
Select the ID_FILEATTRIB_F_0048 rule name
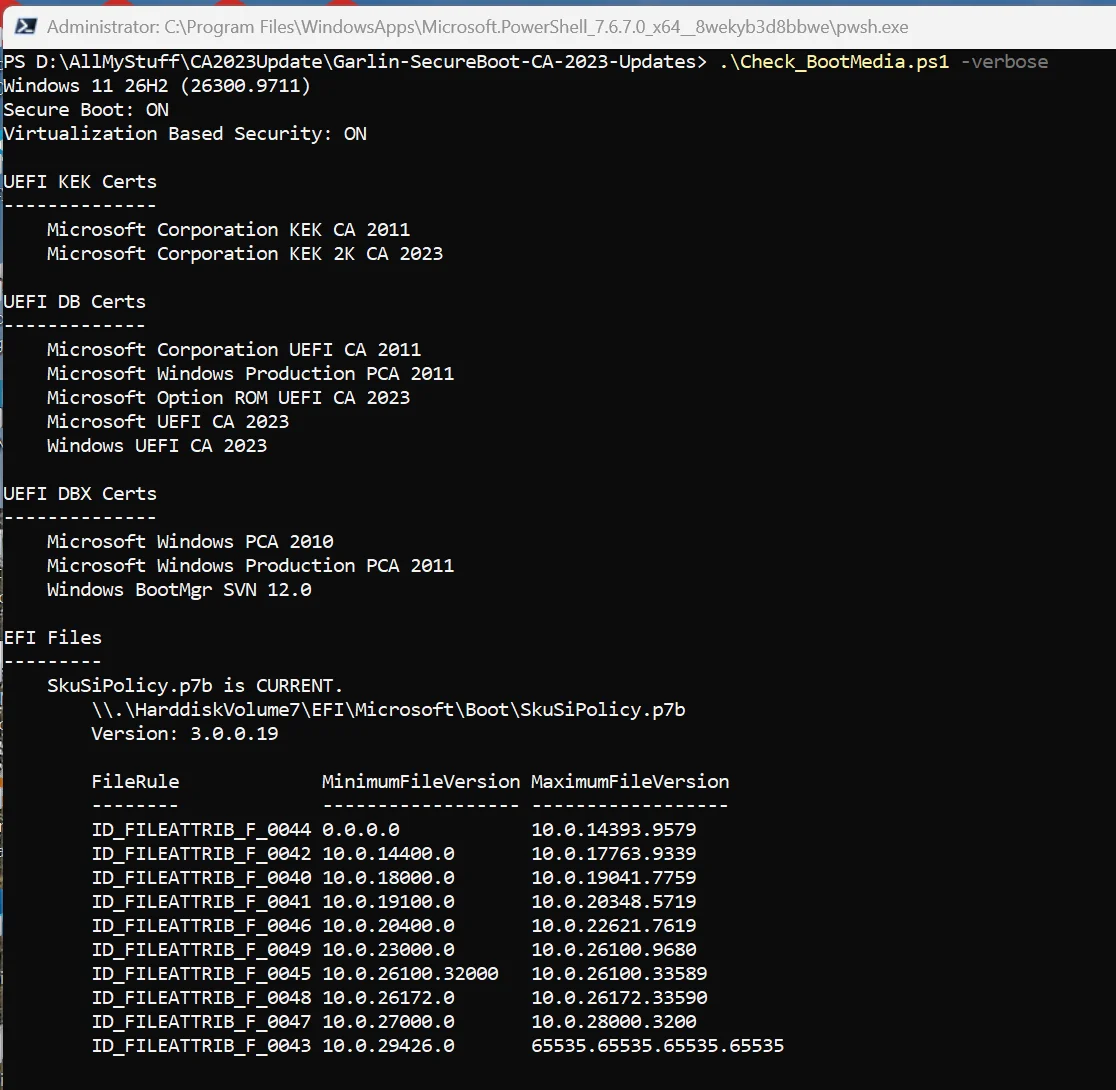click(201, 998)
